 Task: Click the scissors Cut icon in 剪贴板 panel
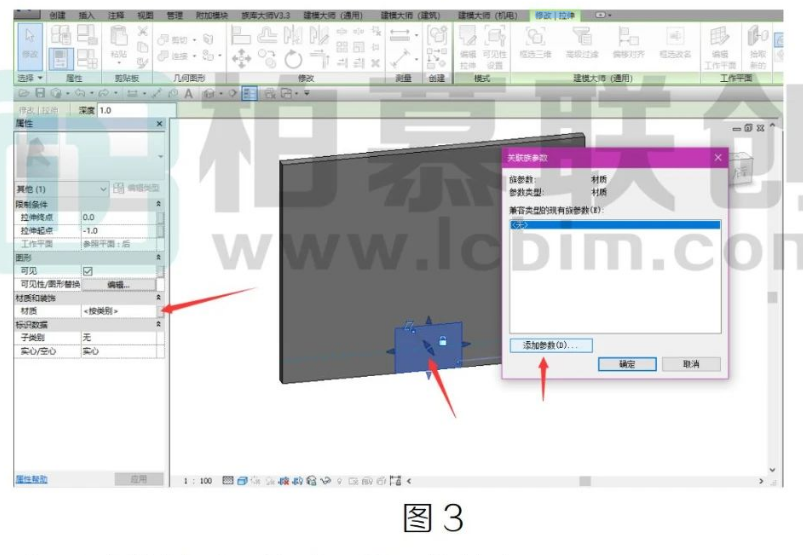tap(142, 32)
